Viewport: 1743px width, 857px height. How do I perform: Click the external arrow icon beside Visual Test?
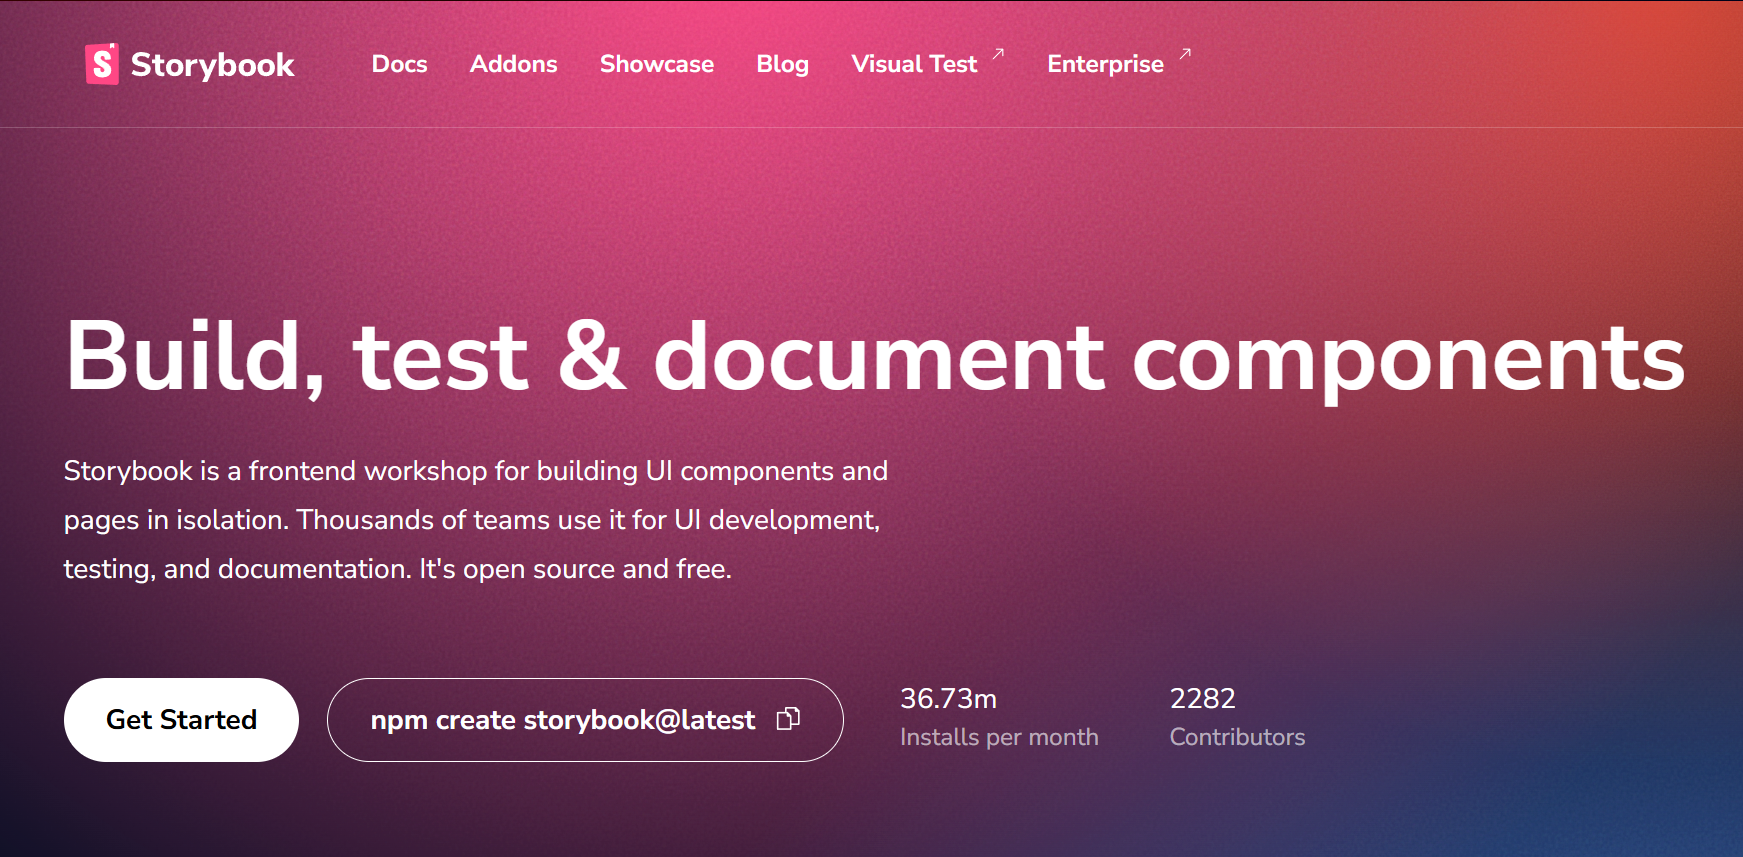tap(998, 54)
